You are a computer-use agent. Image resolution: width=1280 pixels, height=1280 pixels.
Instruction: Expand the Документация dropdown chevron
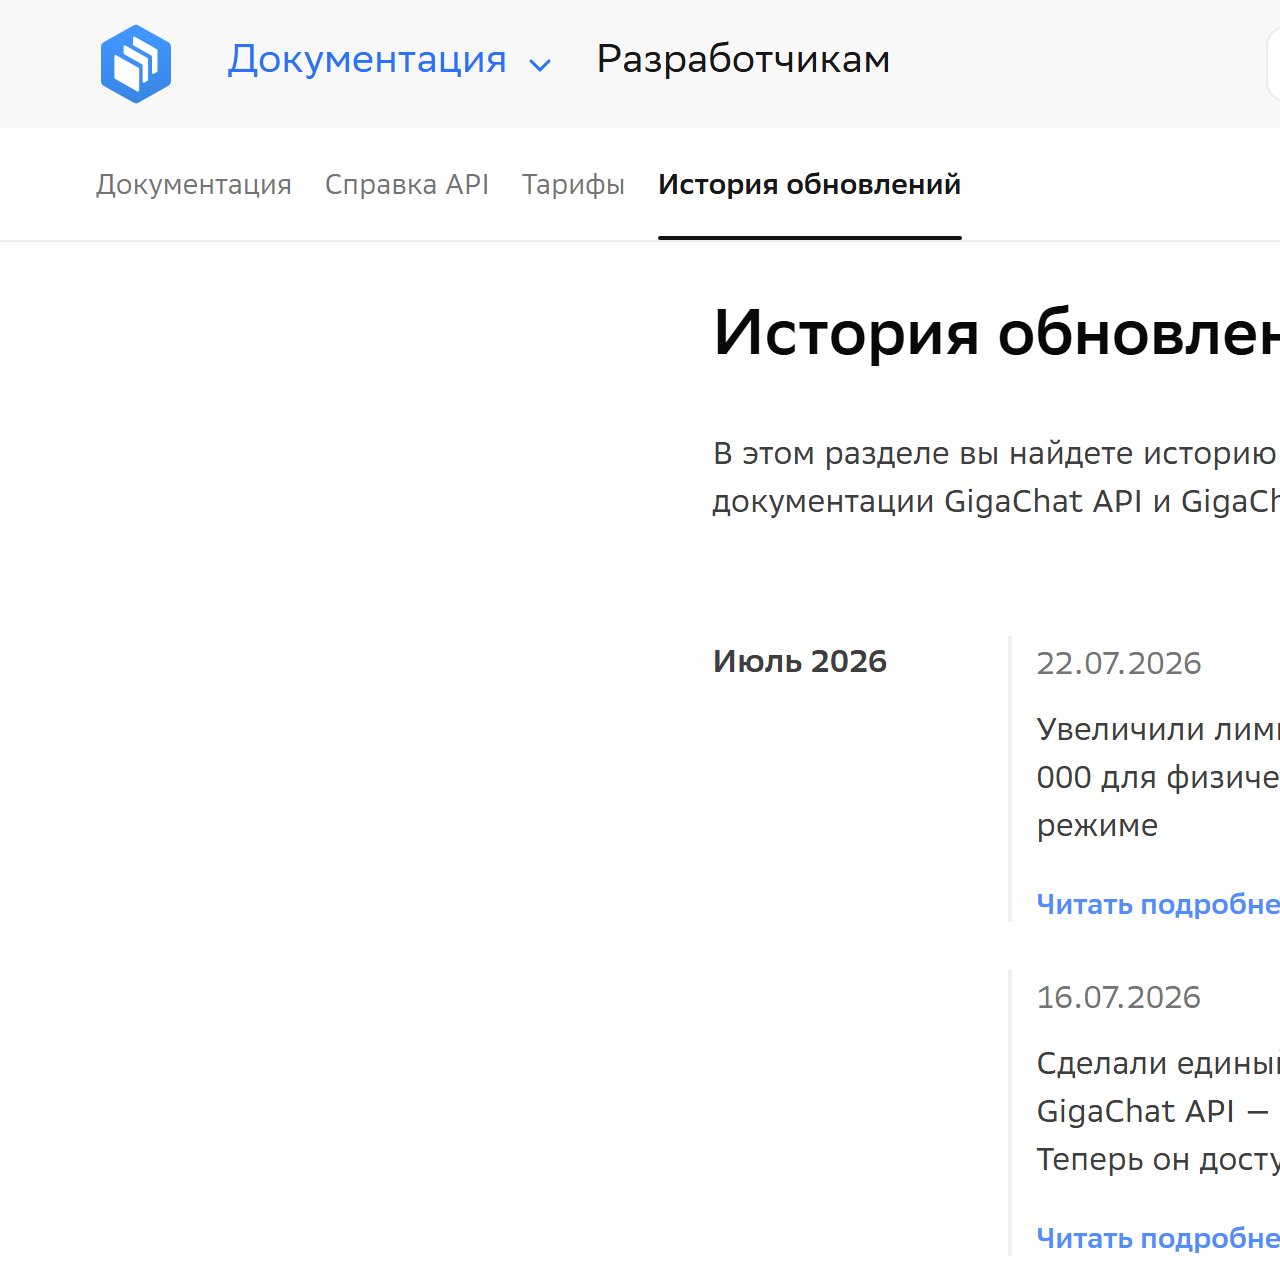click(x=540, y=66)
